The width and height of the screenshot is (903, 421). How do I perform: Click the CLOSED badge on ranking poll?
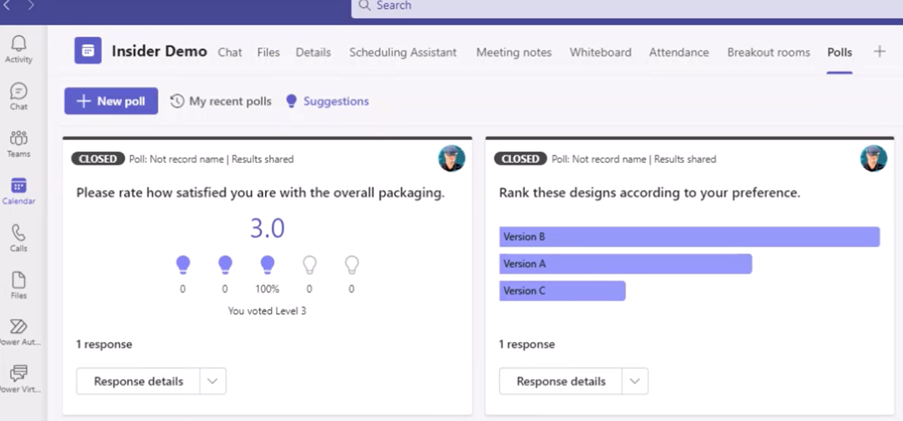point(521,159)
